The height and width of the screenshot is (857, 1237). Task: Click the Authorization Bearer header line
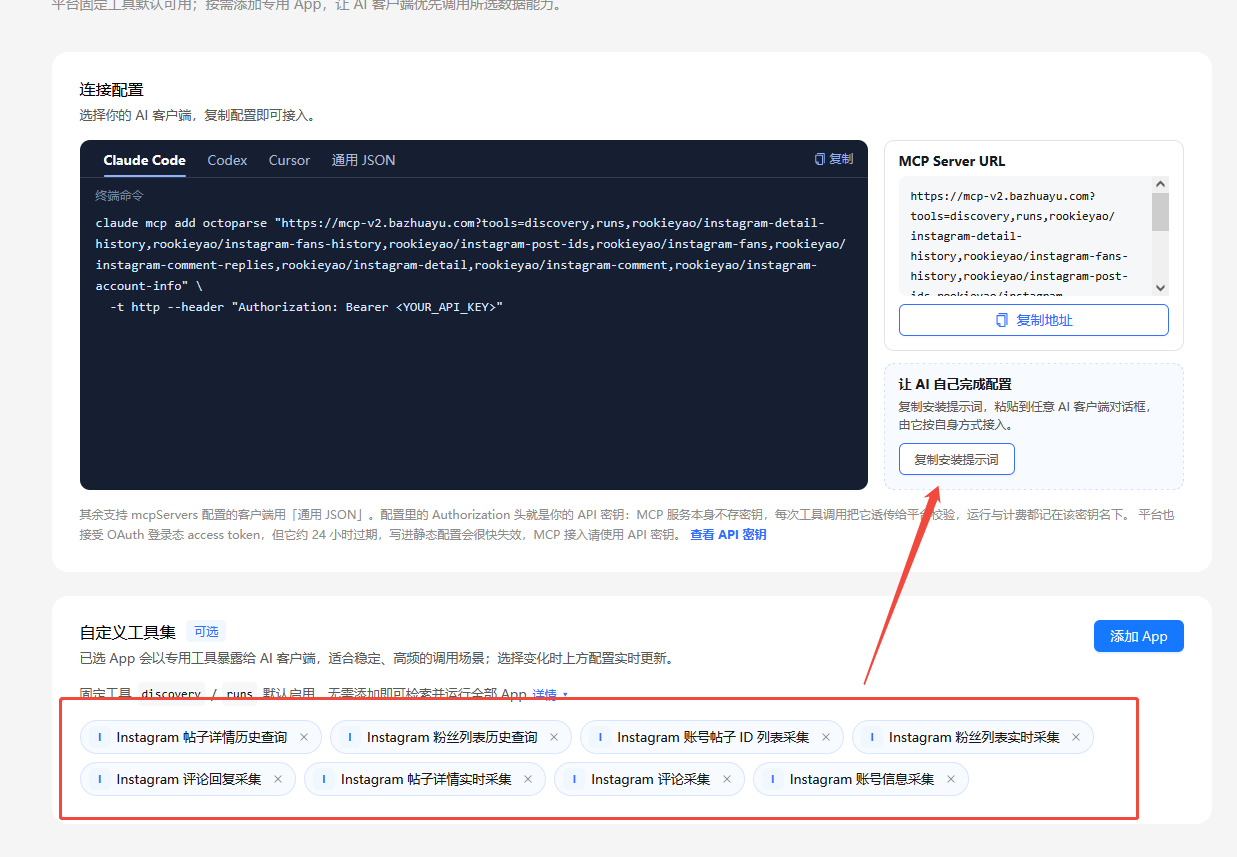(306, 307)
